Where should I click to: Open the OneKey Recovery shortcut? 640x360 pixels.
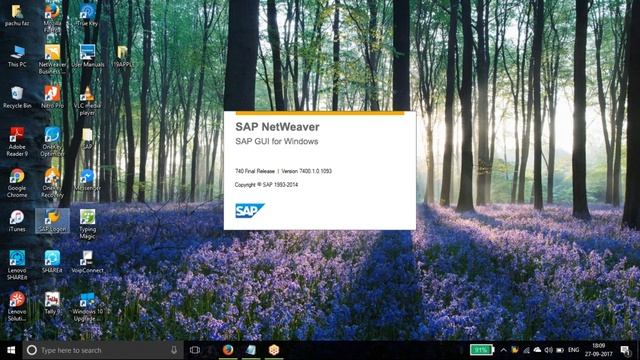click(x=52, y=183)
